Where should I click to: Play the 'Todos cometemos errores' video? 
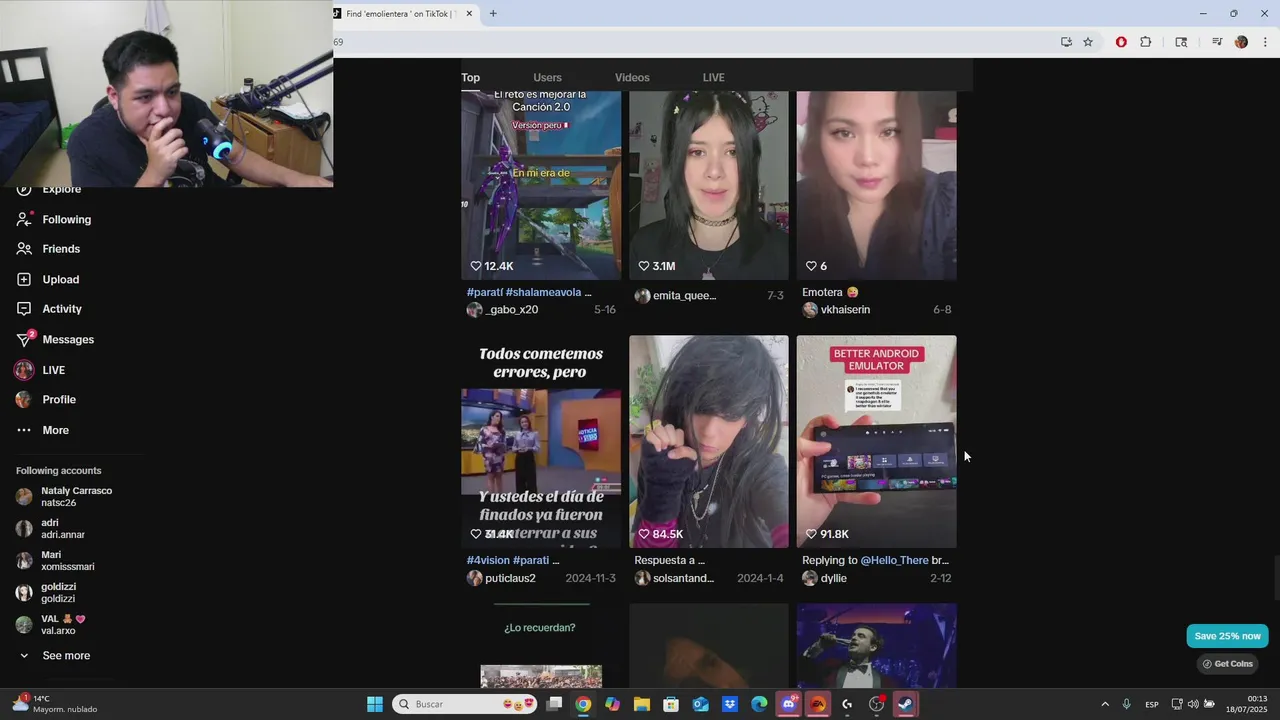coord(541,441)
